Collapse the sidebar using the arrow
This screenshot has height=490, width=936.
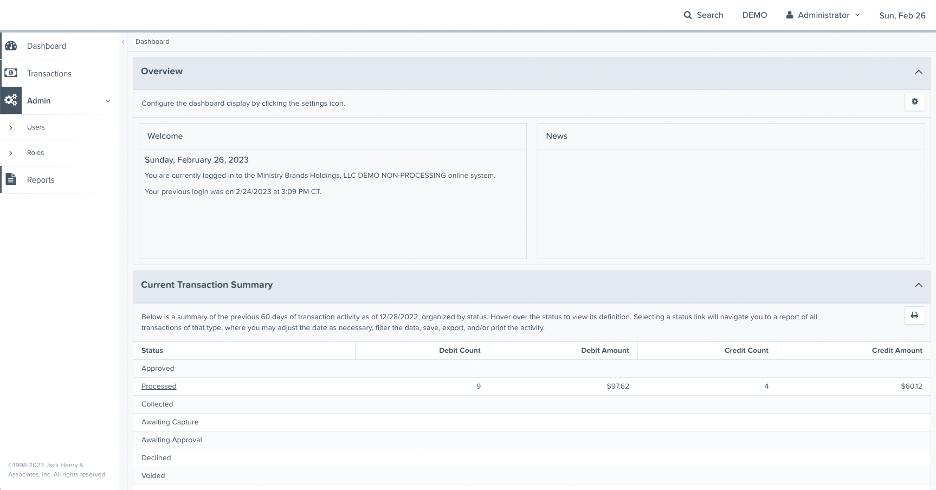(x=123, y=42)
